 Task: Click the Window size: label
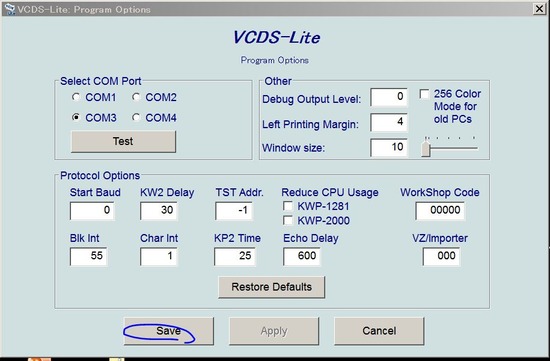294,148
